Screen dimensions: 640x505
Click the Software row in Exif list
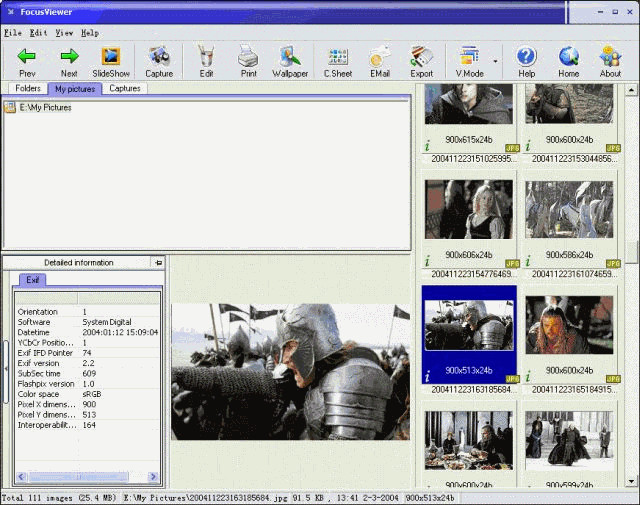(x=87, y=322)
